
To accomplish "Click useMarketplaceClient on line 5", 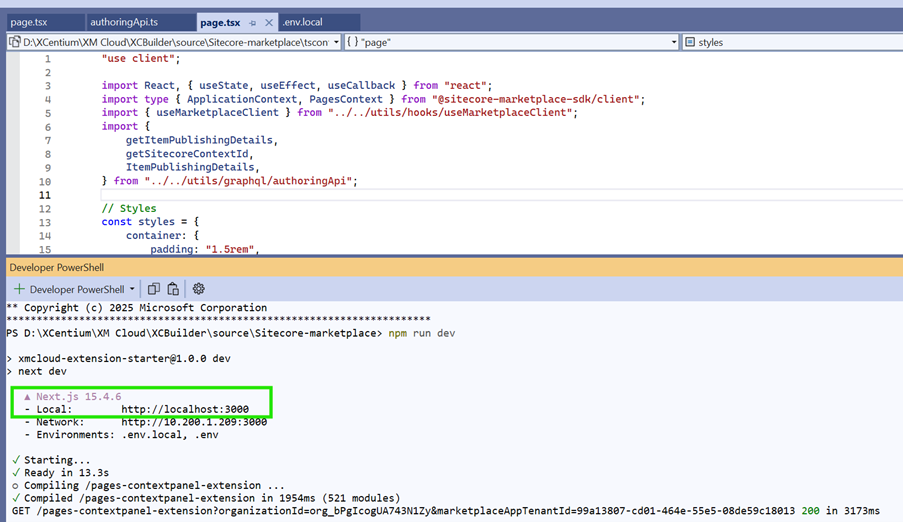I will pos(217,112).
